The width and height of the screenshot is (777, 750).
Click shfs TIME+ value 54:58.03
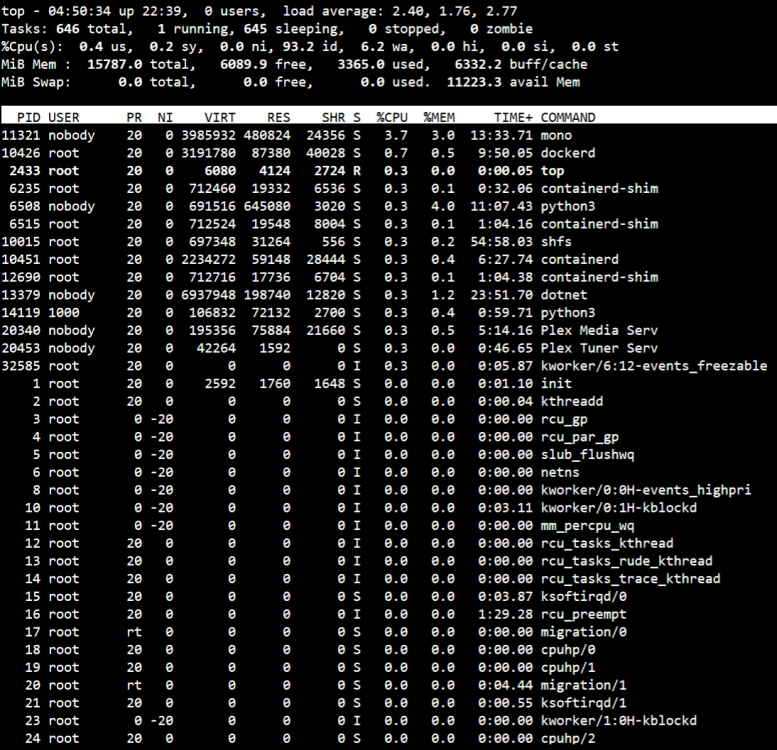pos(501,242)
